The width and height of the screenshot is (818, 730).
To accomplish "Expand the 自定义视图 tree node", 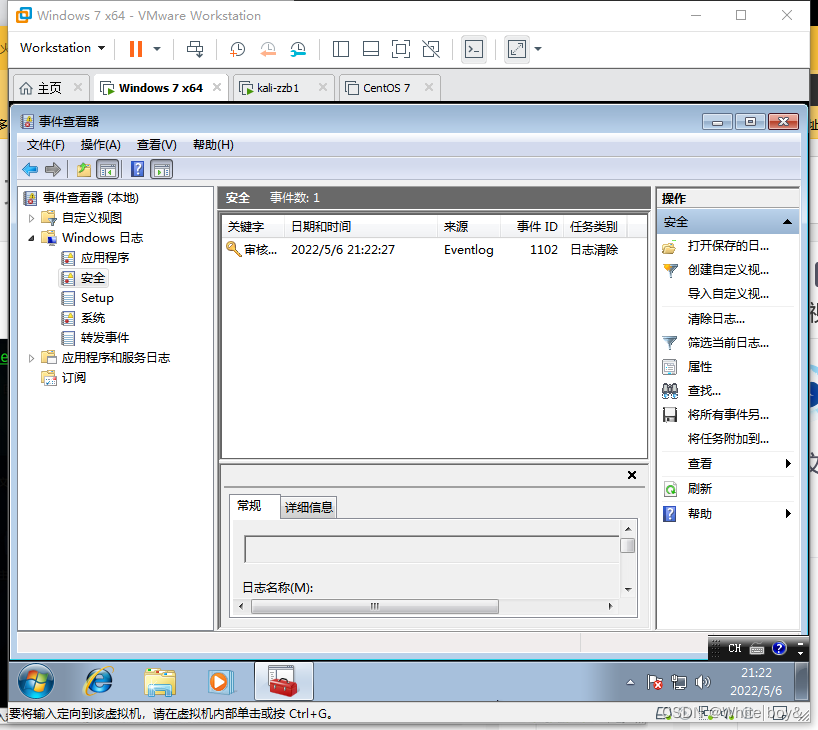I will coord(31,218).
